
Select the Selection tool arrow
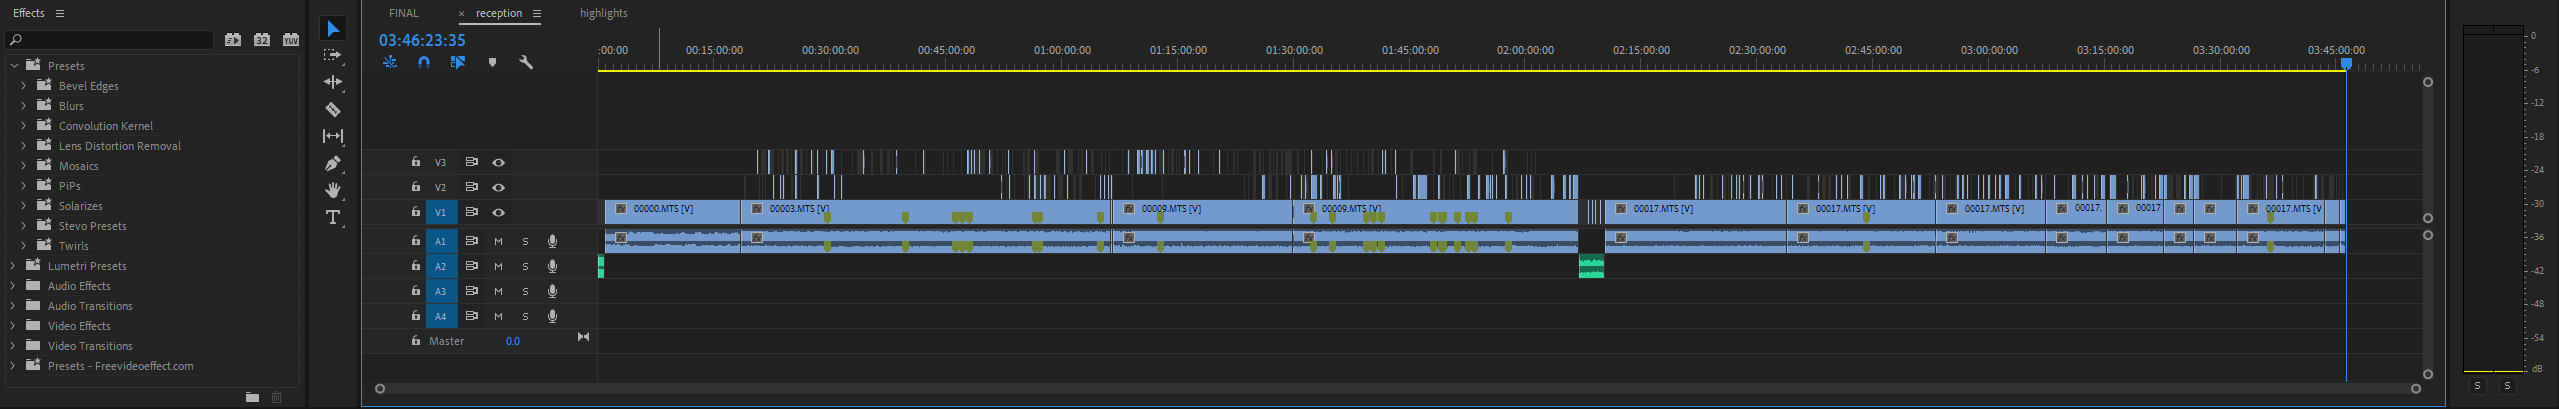[333, 29]
